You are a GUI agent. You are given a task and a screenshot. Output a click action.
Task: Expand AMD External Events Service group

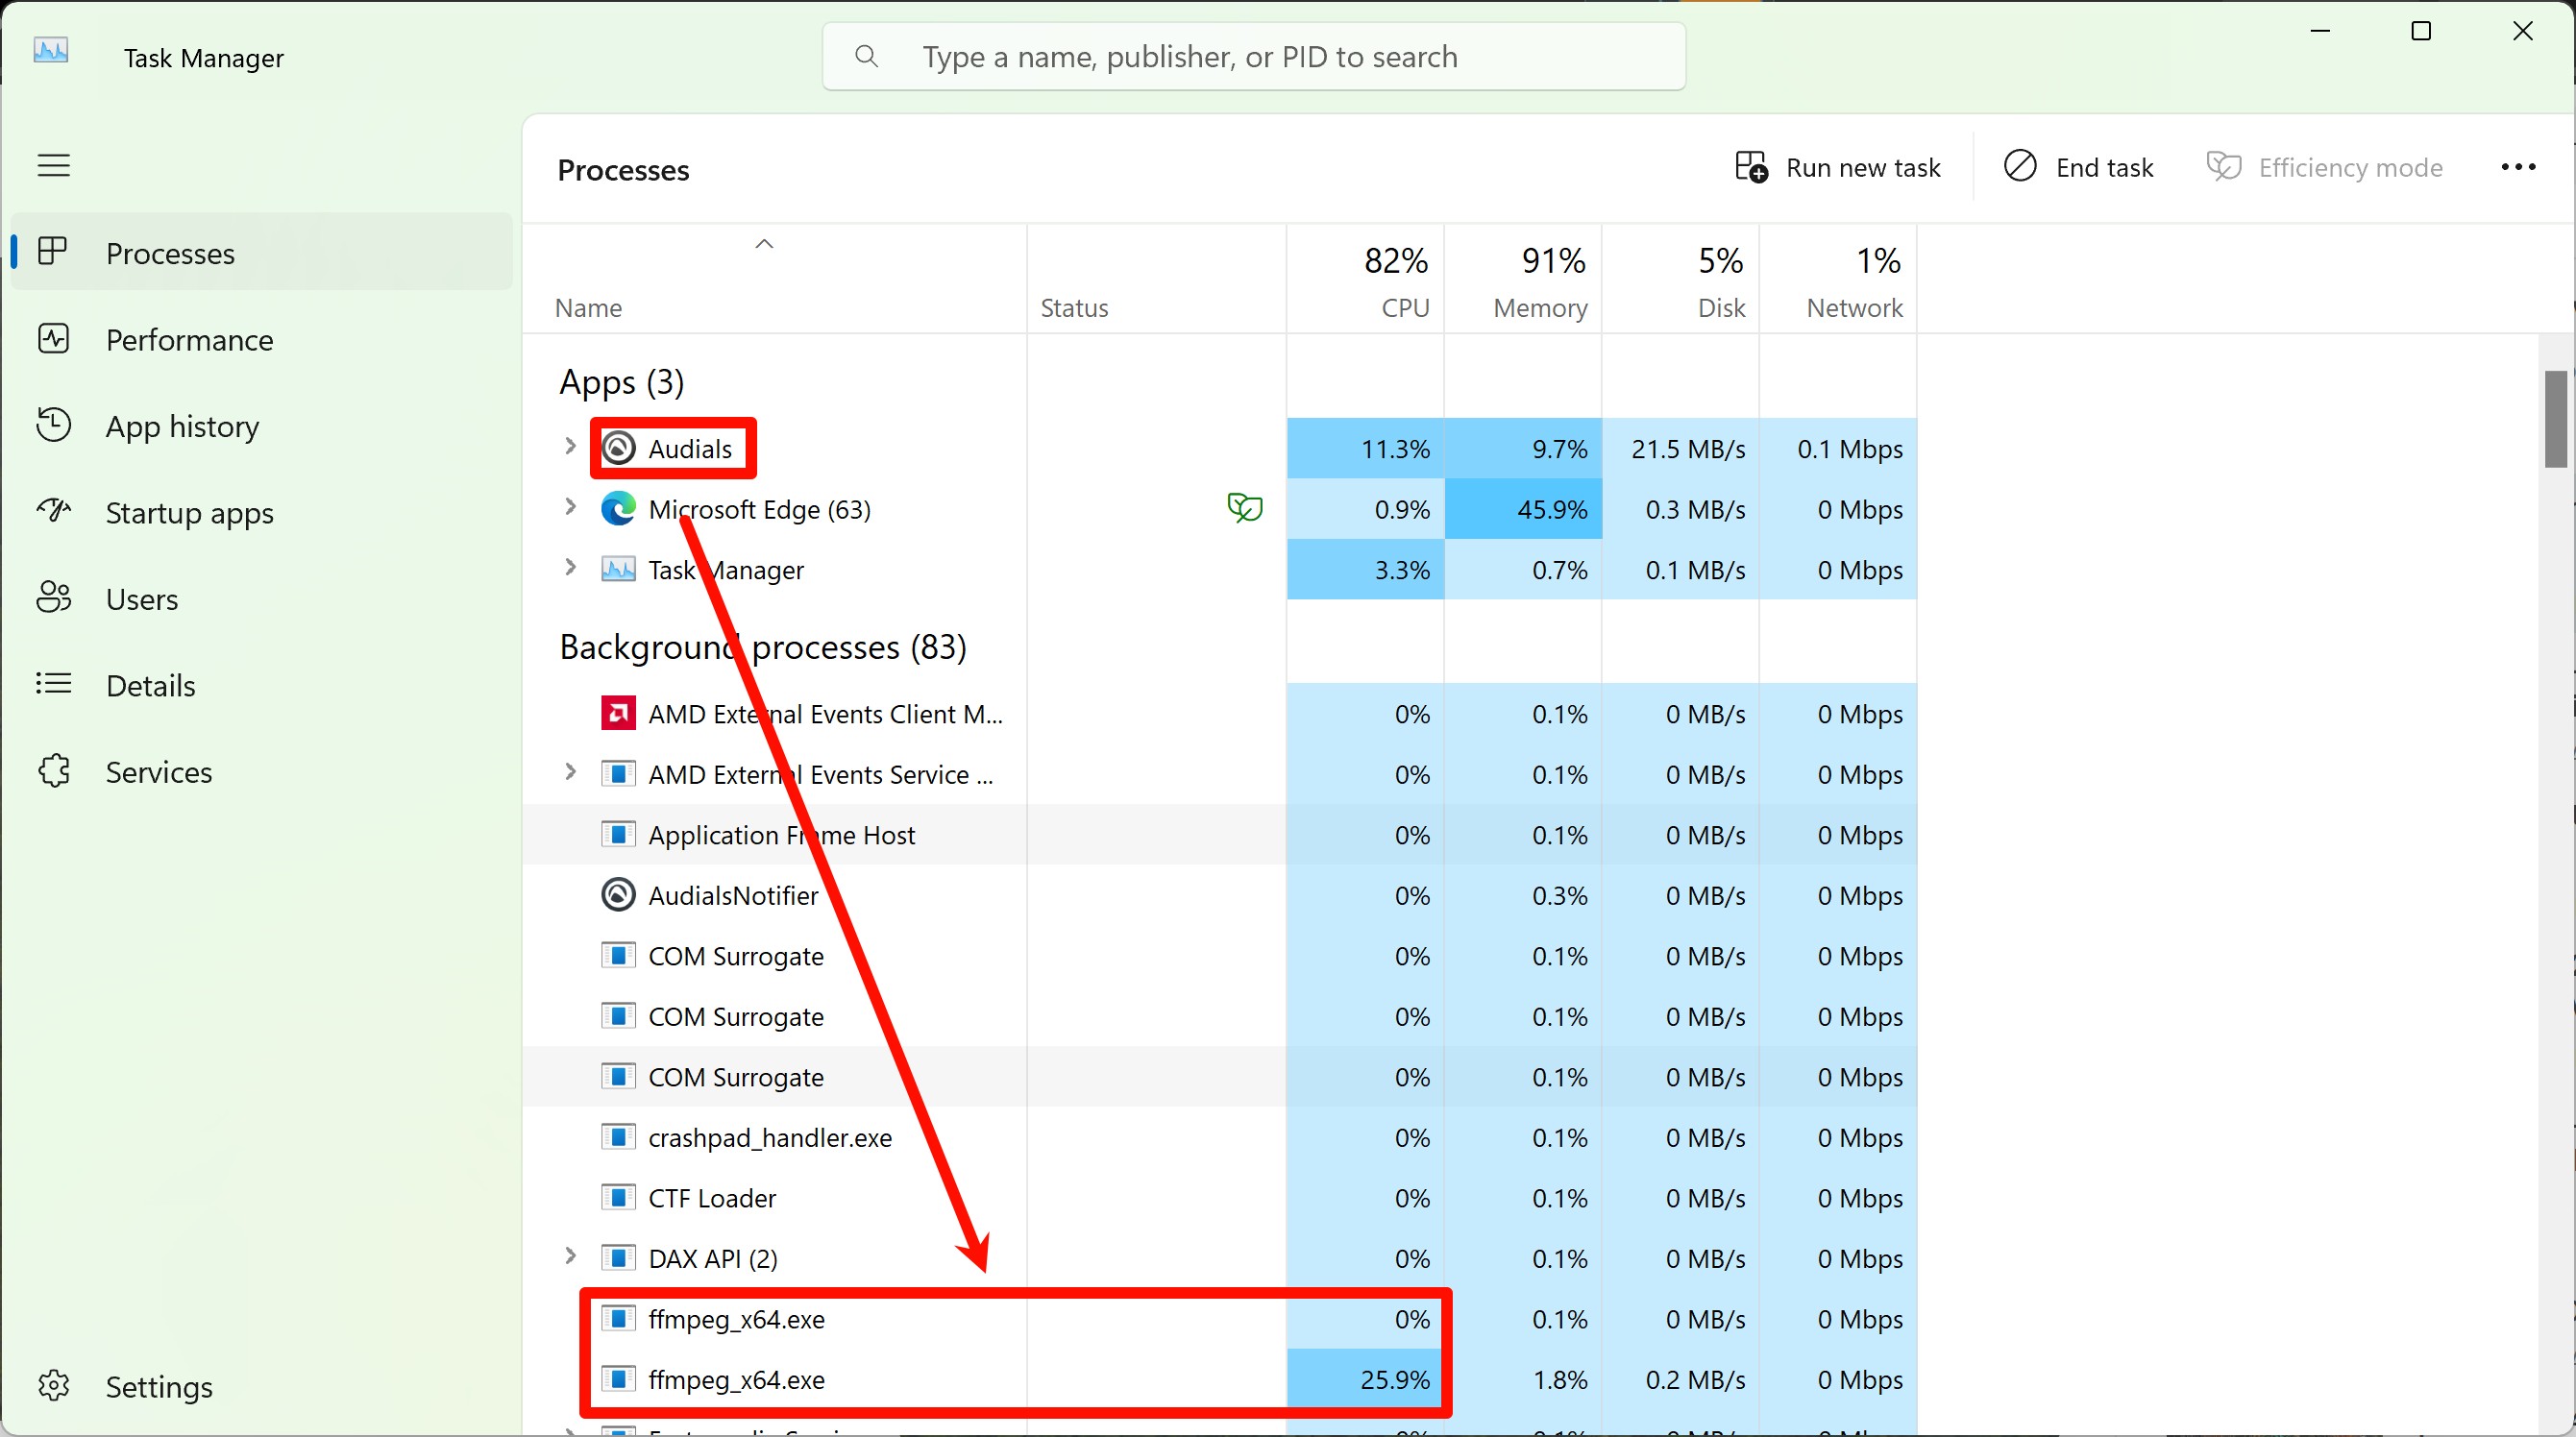570,772
